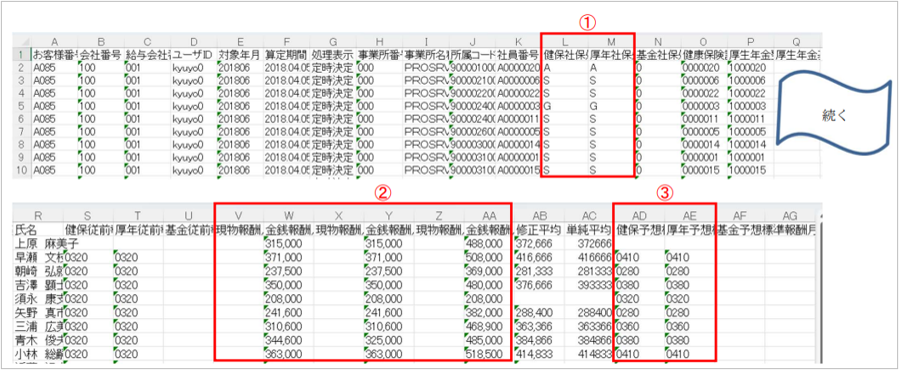Click the 算定期間 header cell
Viewport: 899px width, 370px height.
(286, 55)
